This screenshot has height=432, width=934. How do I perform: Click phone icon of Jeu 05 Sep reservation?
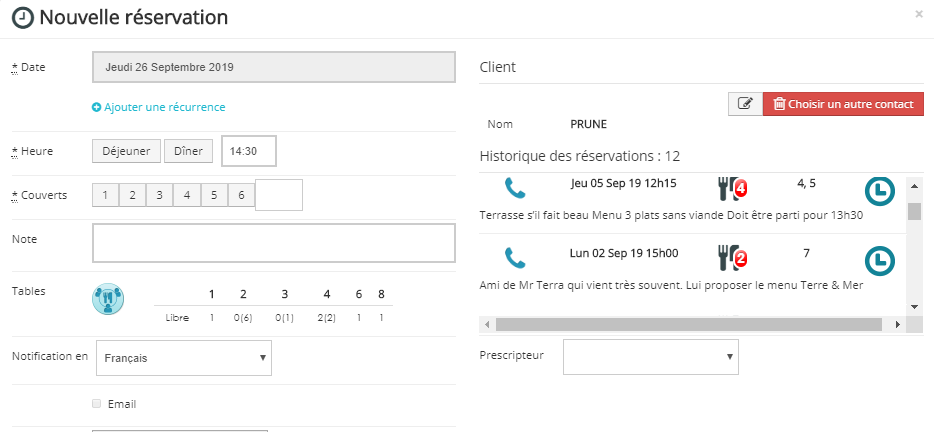515,189
